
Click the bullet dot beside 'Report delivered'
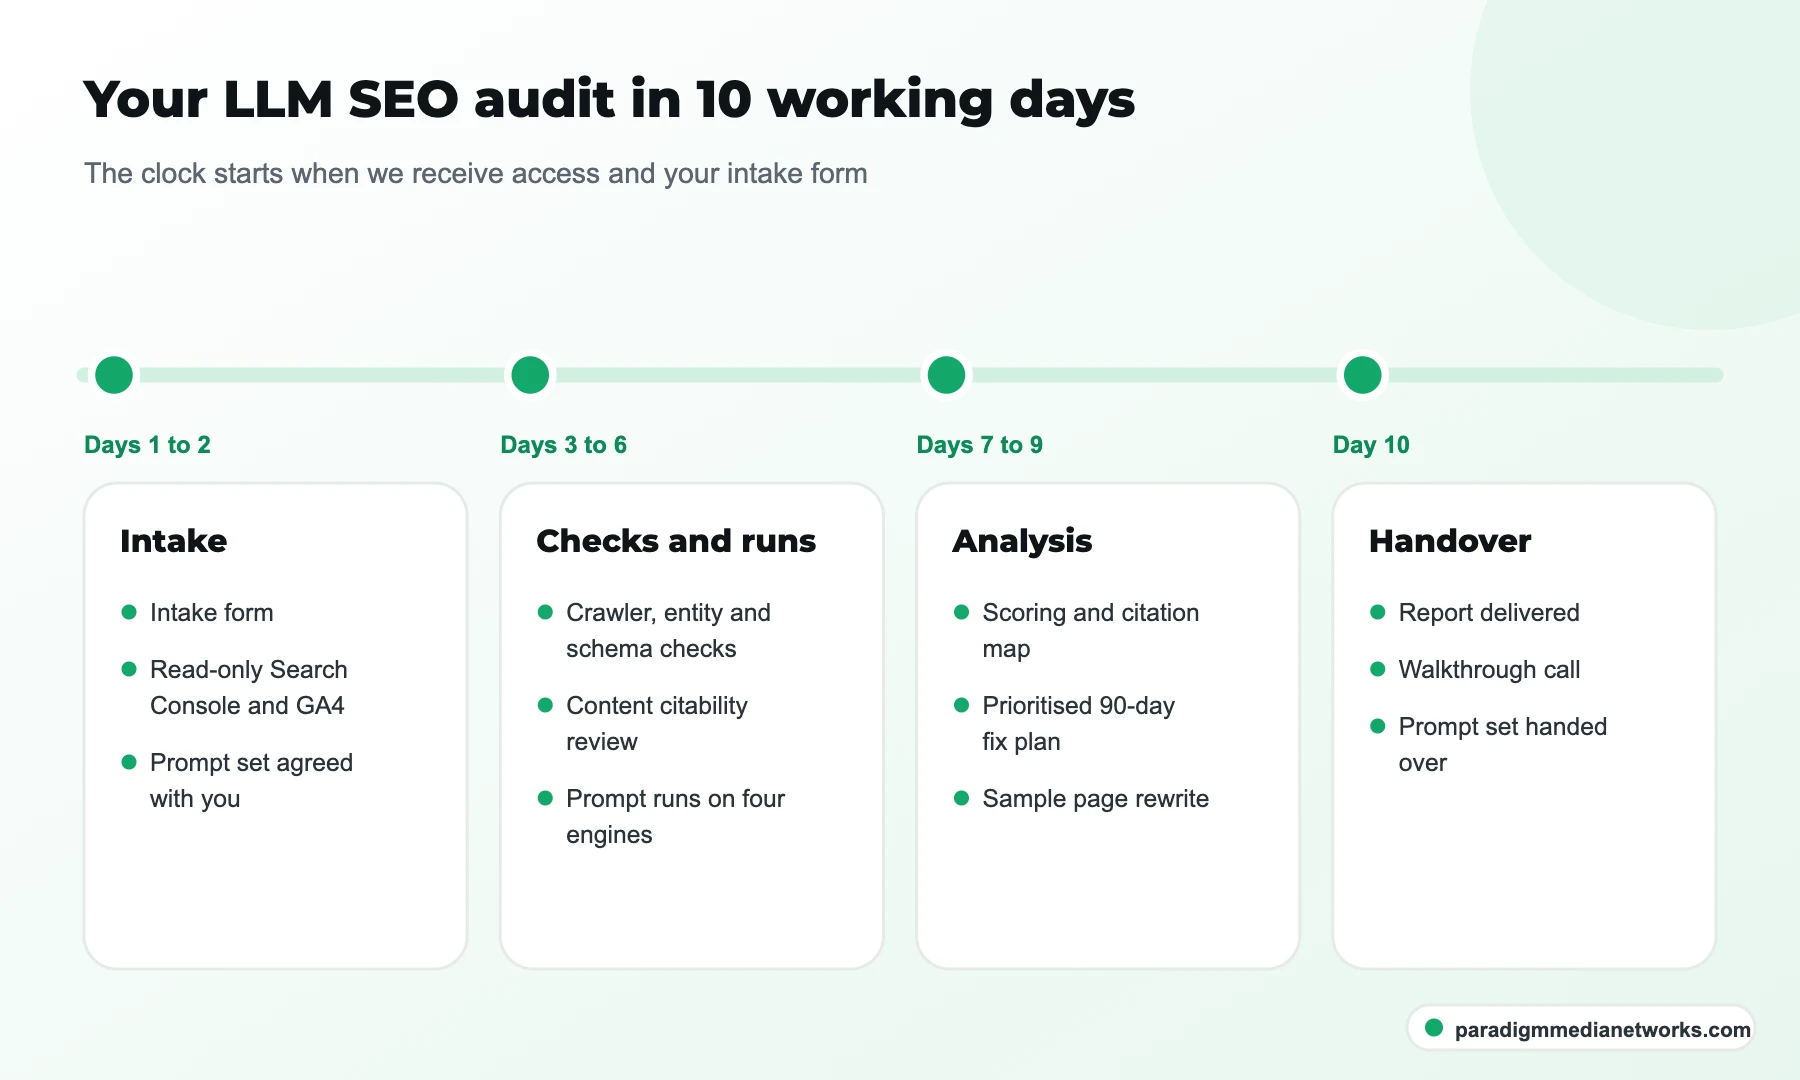point(1377,612)
